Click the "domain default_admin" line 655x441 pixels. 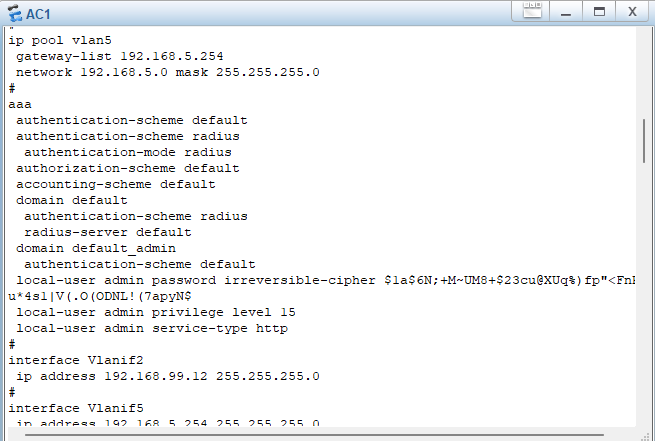point(95,248)
